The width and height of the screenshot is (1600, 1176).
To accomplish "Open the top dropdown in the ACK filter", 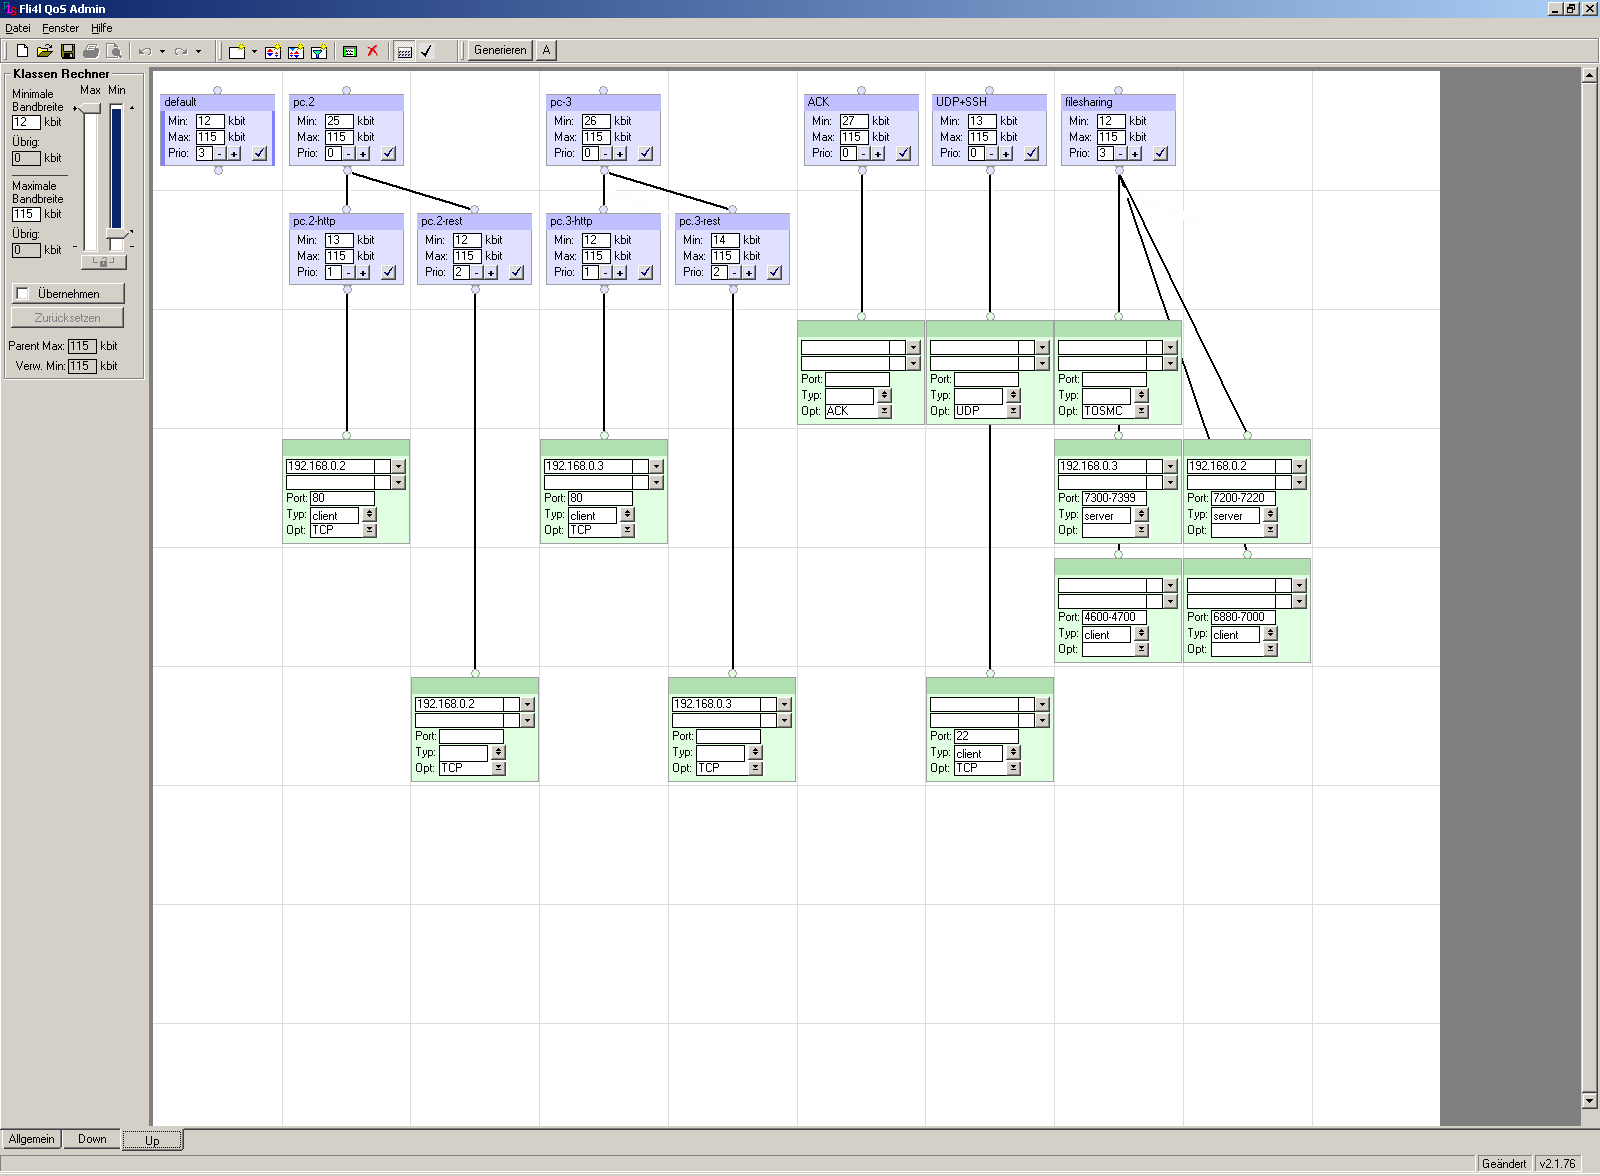I will click(913, 347).
